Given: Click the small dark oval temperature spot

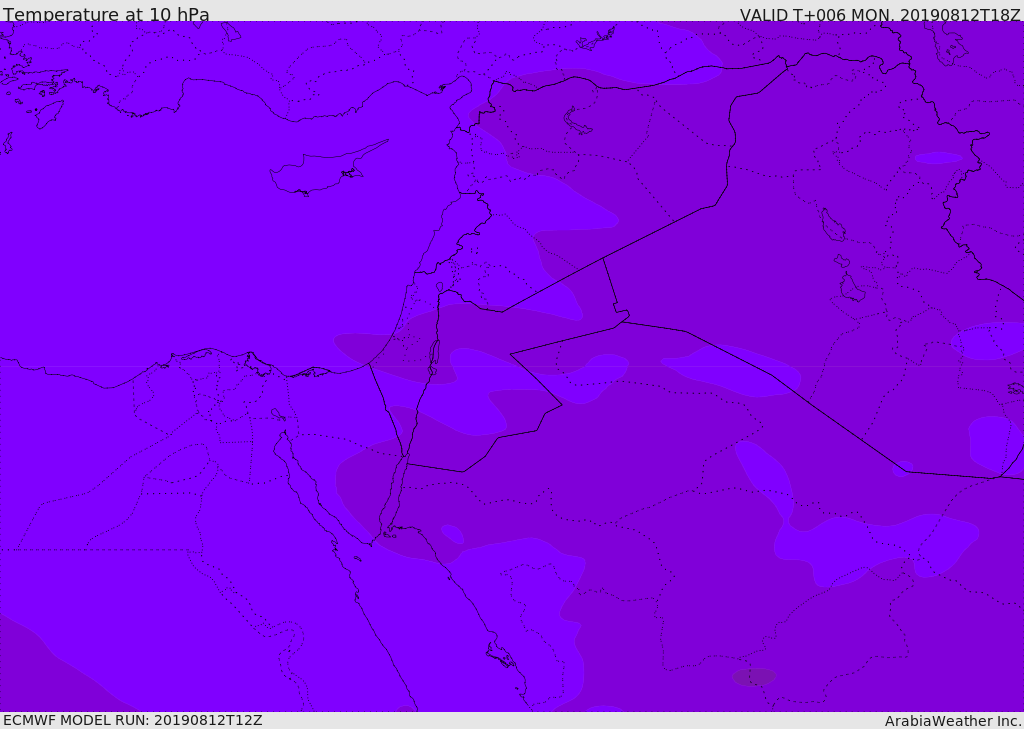Looking at the screenshot, I should click(x=754, y=677).
